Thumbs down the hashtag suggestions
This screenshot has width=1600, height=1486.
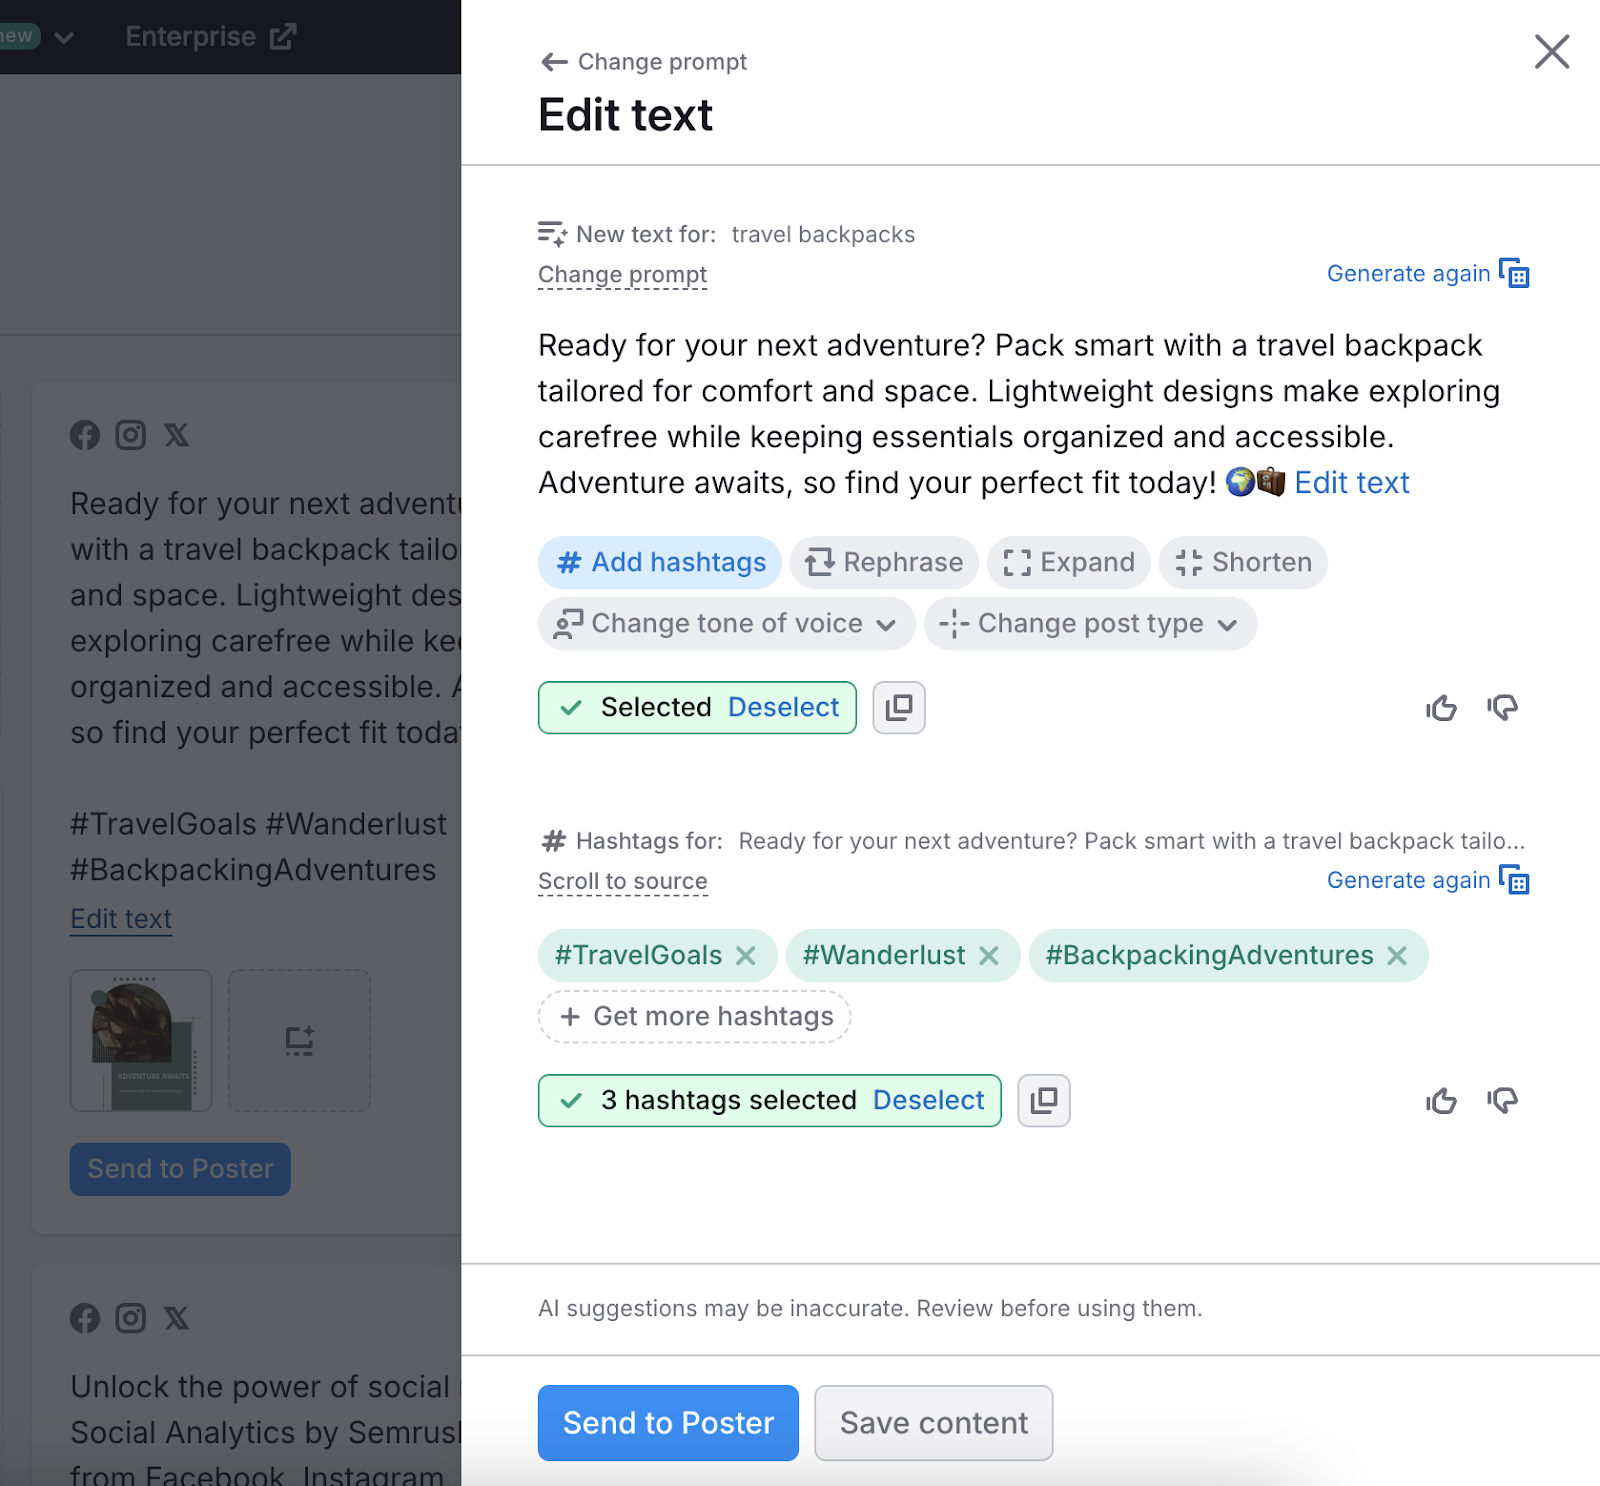(x=1502, y=1101)
